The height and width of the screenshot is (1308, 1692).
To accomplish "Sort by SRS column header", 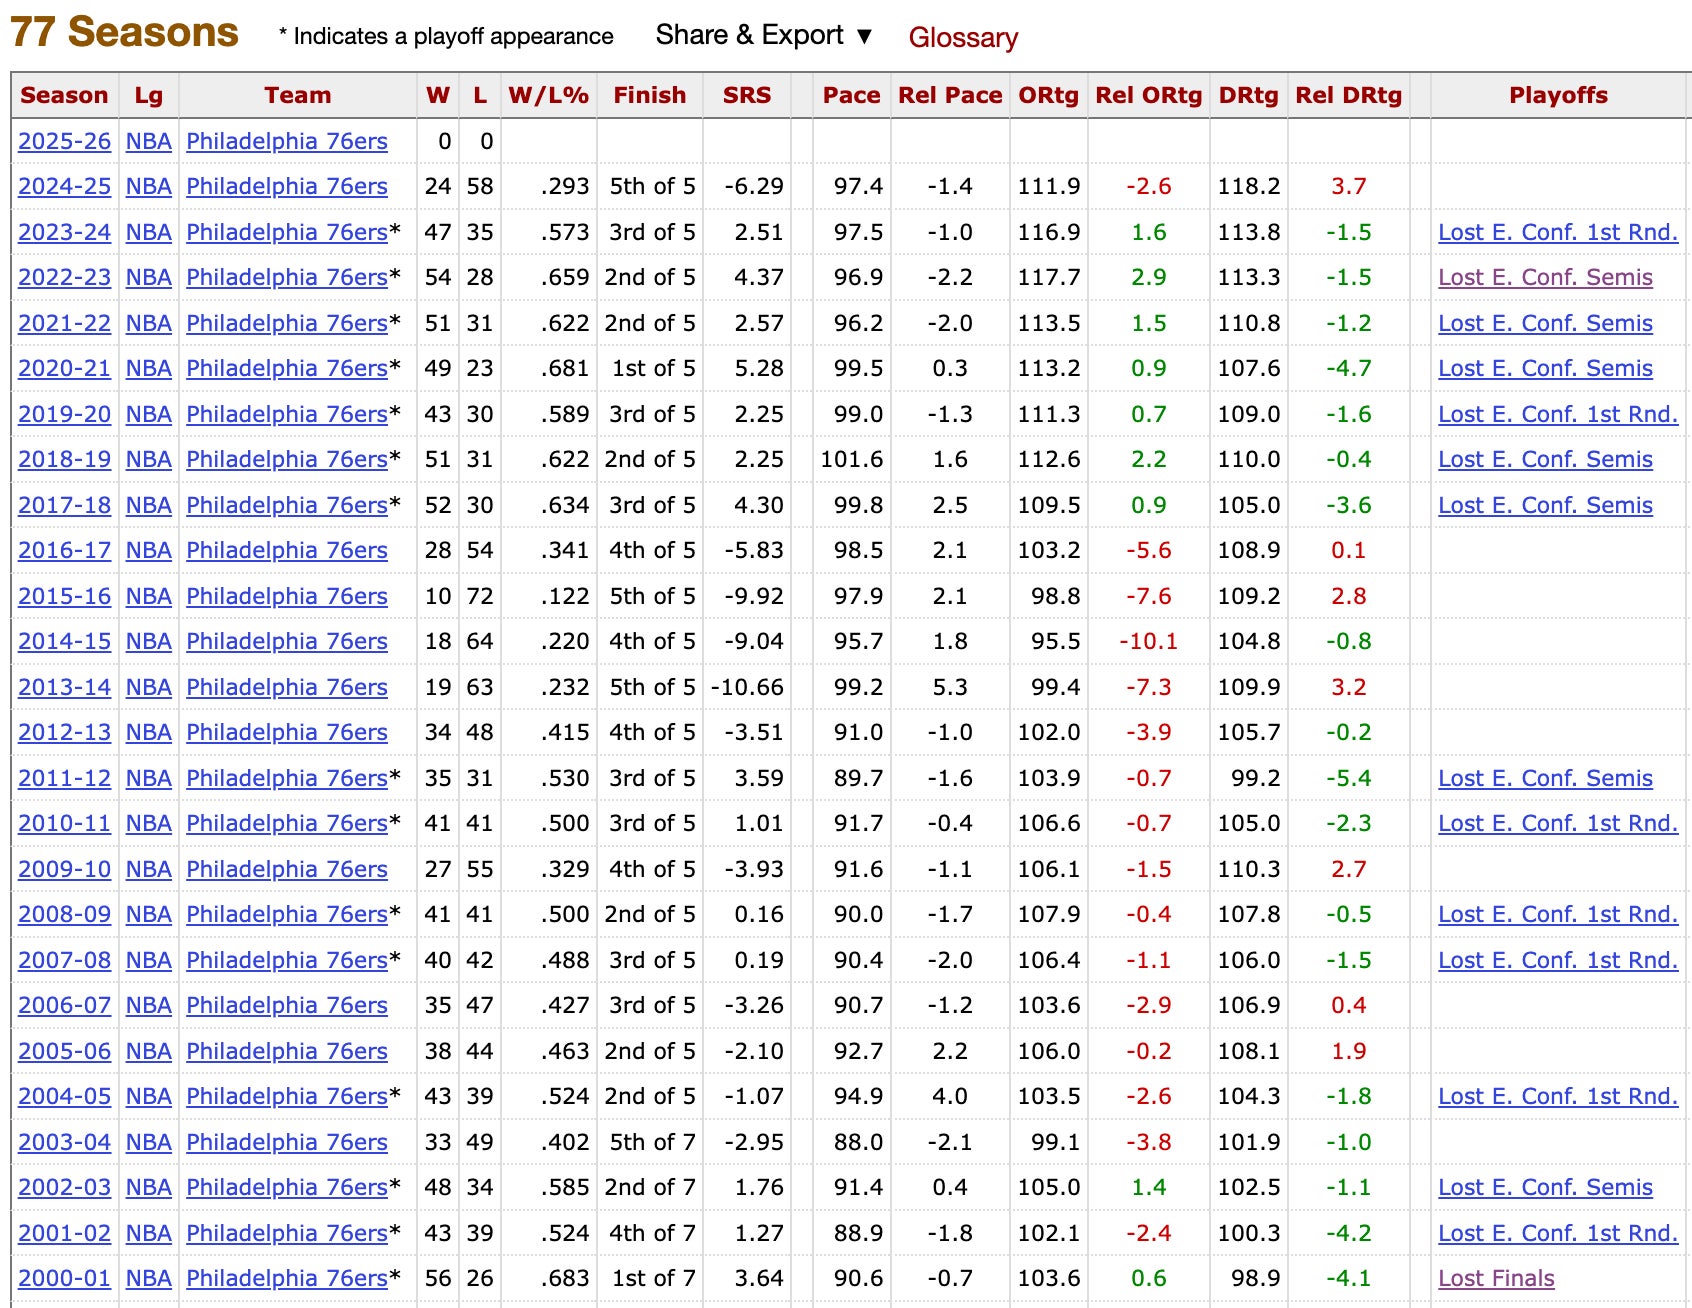I will point(747,96).
